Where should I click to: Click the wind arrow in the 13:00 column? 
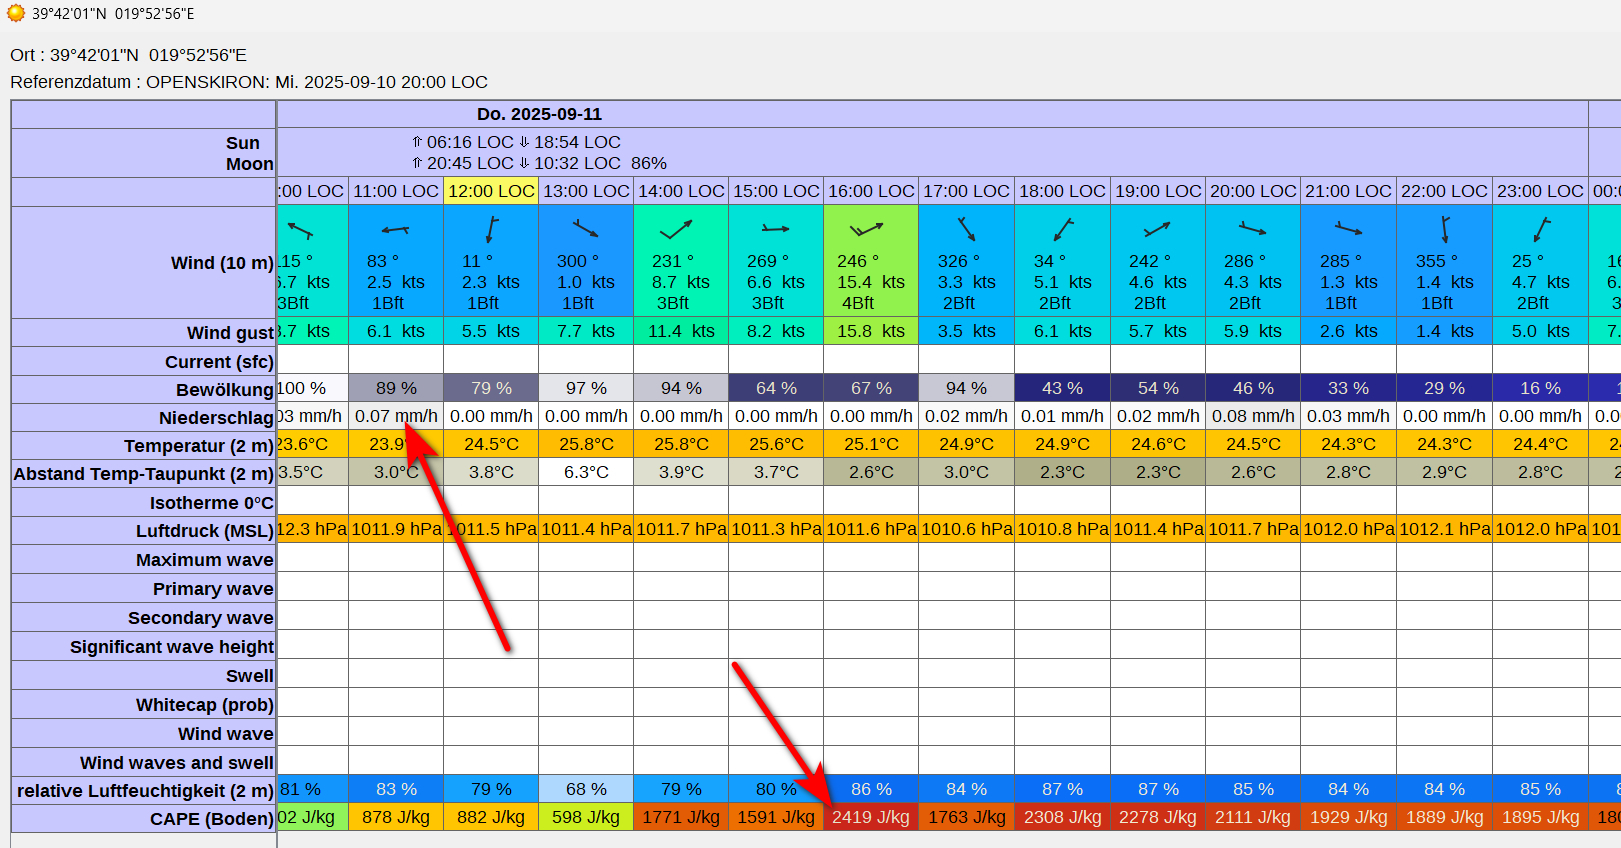tap(586, 230)
